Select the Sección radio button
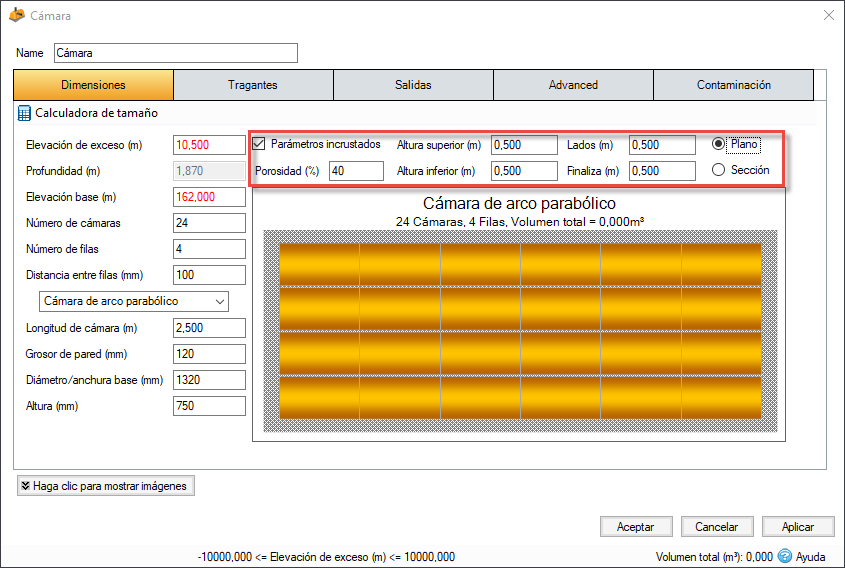 [x=718, y=170]
